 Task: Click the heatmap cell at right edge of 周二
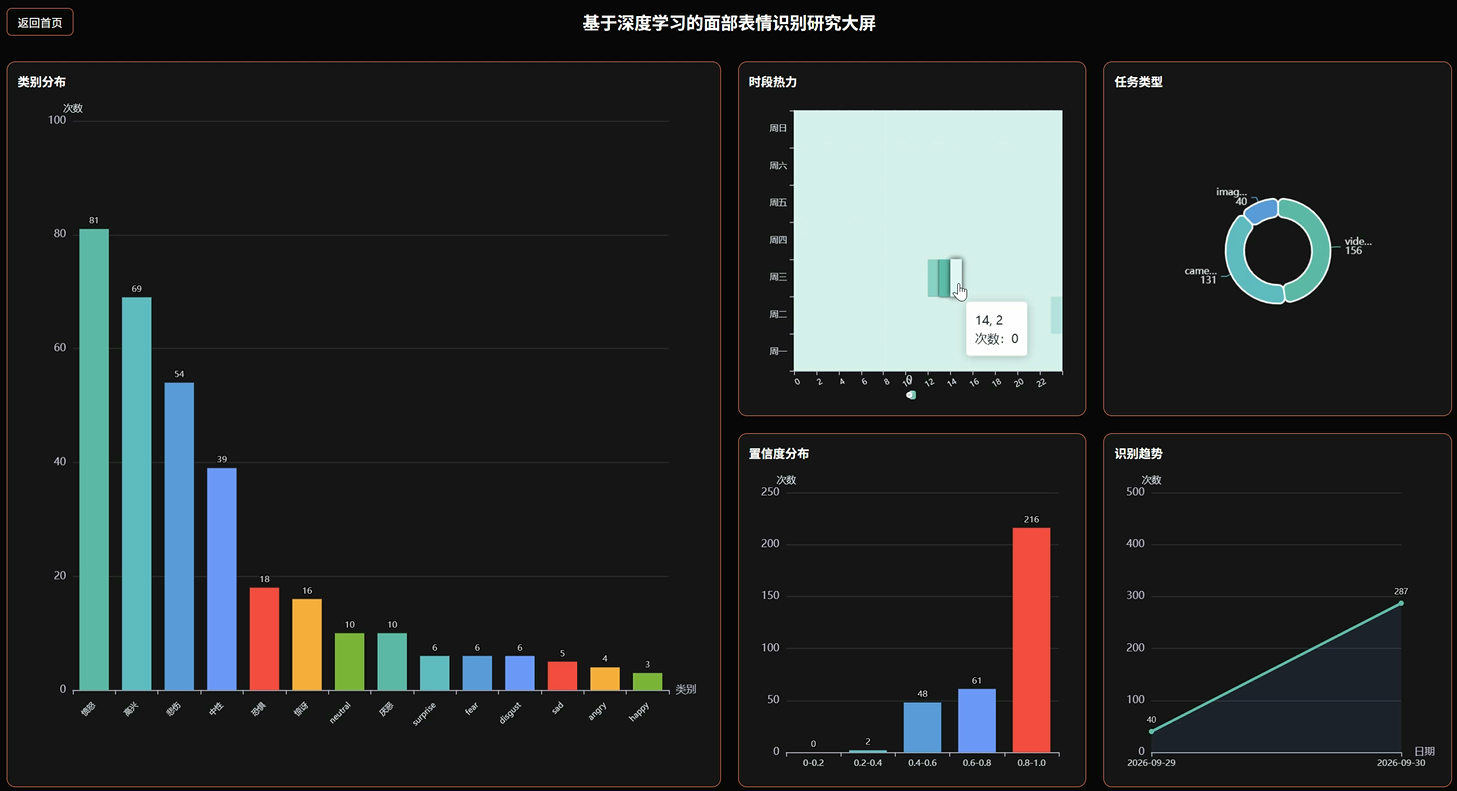tap(1056, 315)
